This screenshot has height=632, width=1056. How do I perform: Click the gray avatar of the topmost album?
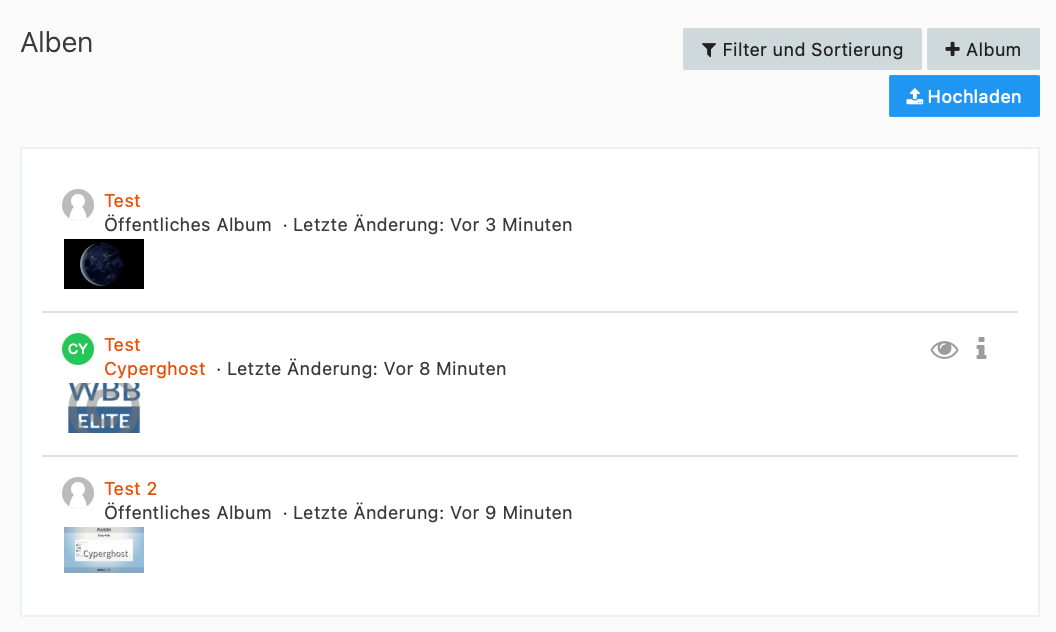click(78, 205)
